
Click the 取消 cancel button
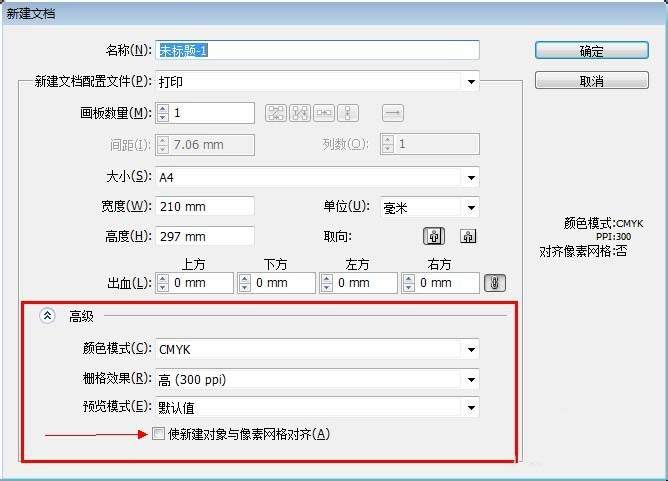coord(592,80)
